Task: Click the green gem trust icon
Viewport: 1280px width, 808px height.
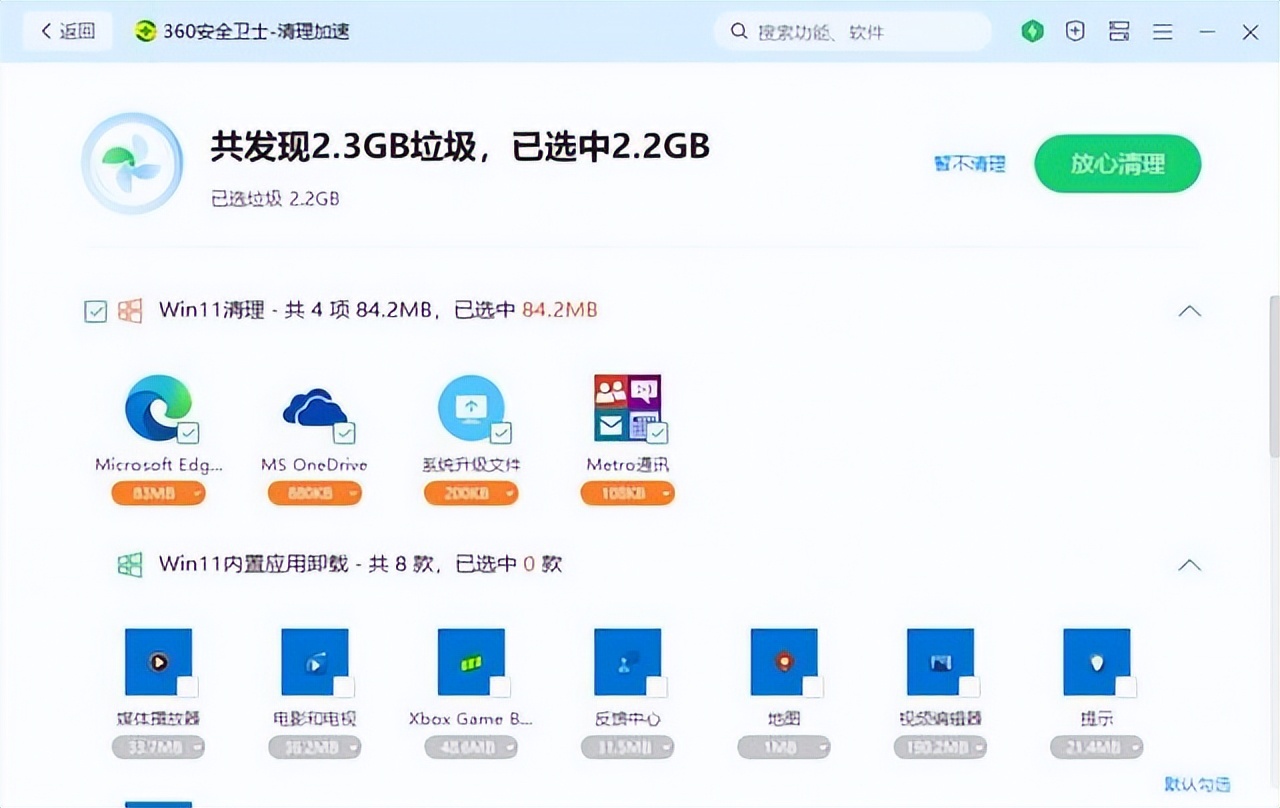Action: click(1032, 31)
